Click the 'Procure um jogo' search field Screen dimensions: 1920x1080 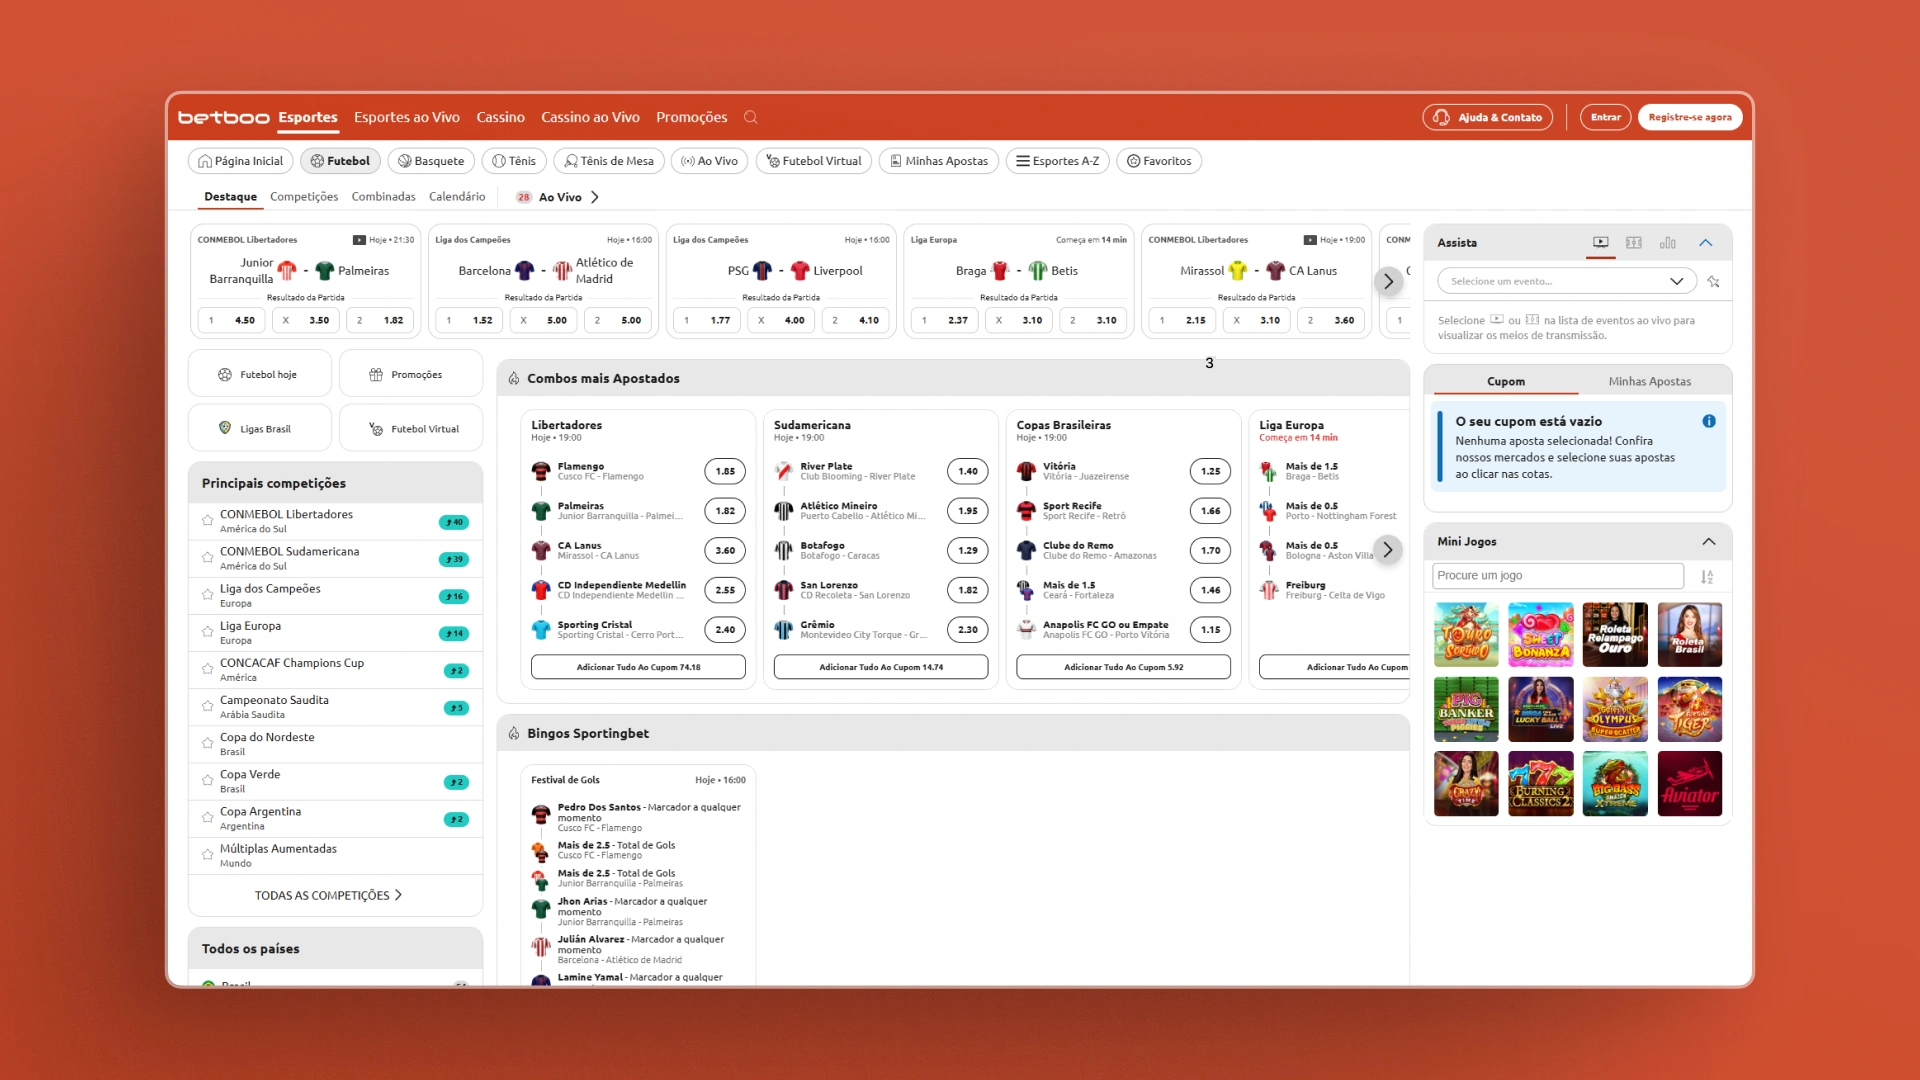coord(1558,576)
